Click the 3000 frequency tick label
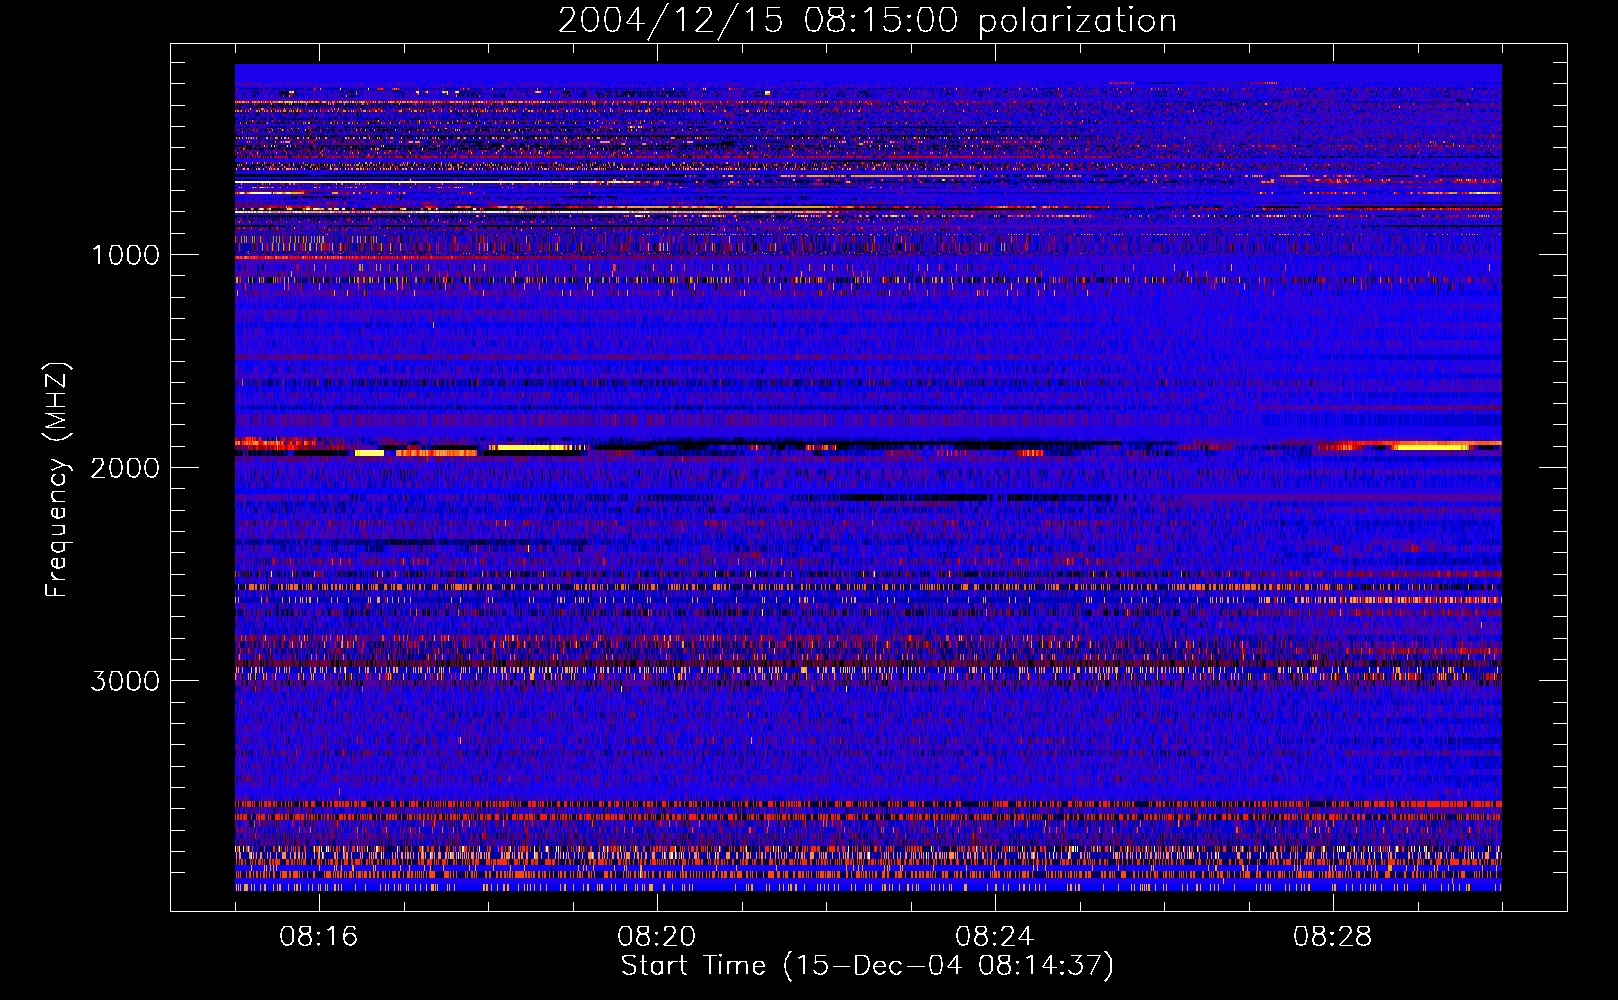This screenshot has height=1000, width=1618. [125, 681]
